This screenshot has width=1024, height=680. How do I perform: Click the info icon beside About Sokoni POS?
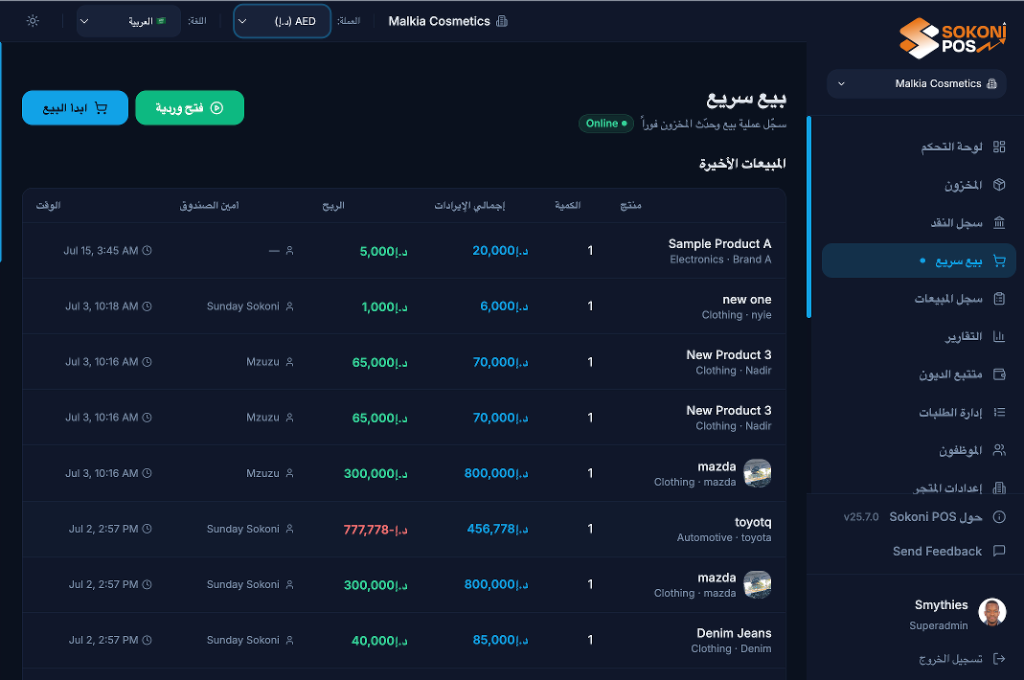[x=999, y=517]
